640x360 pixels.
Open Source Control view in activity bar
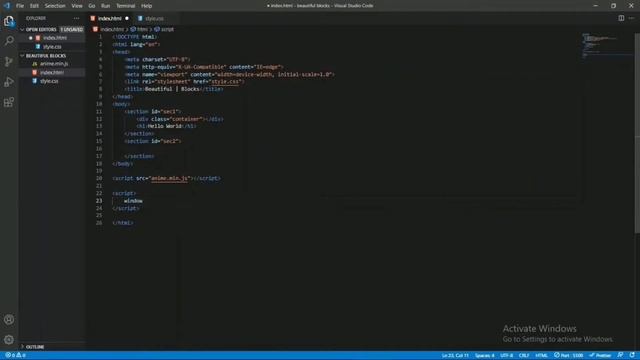coord(9,61)
